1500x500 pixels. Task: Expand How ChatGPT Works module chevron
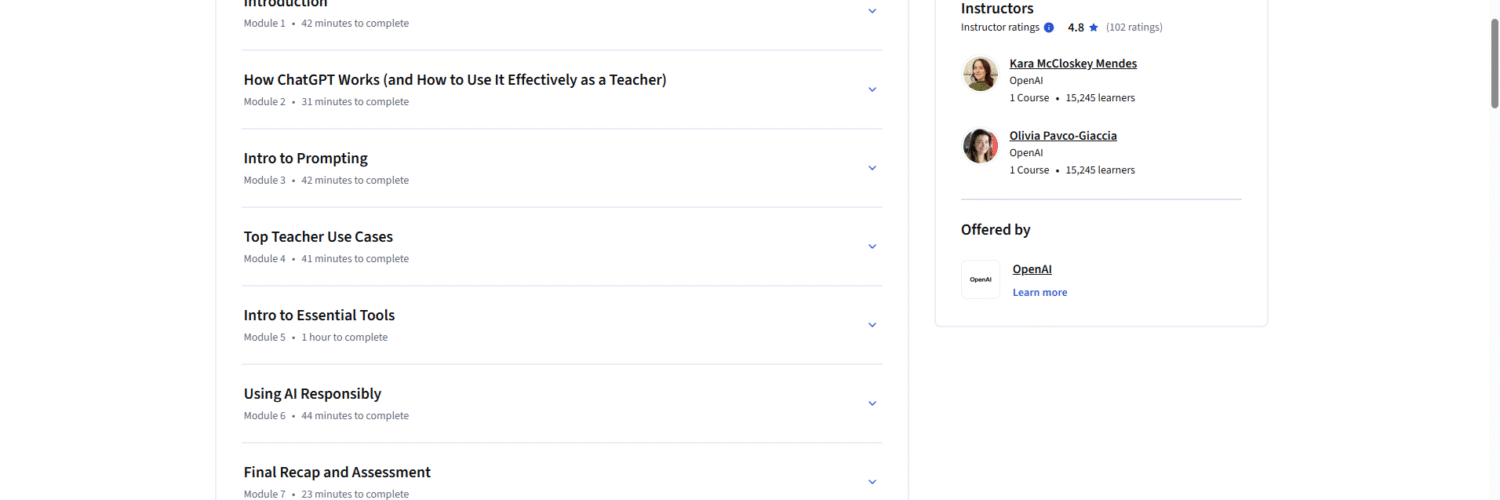tap(872, 89)
